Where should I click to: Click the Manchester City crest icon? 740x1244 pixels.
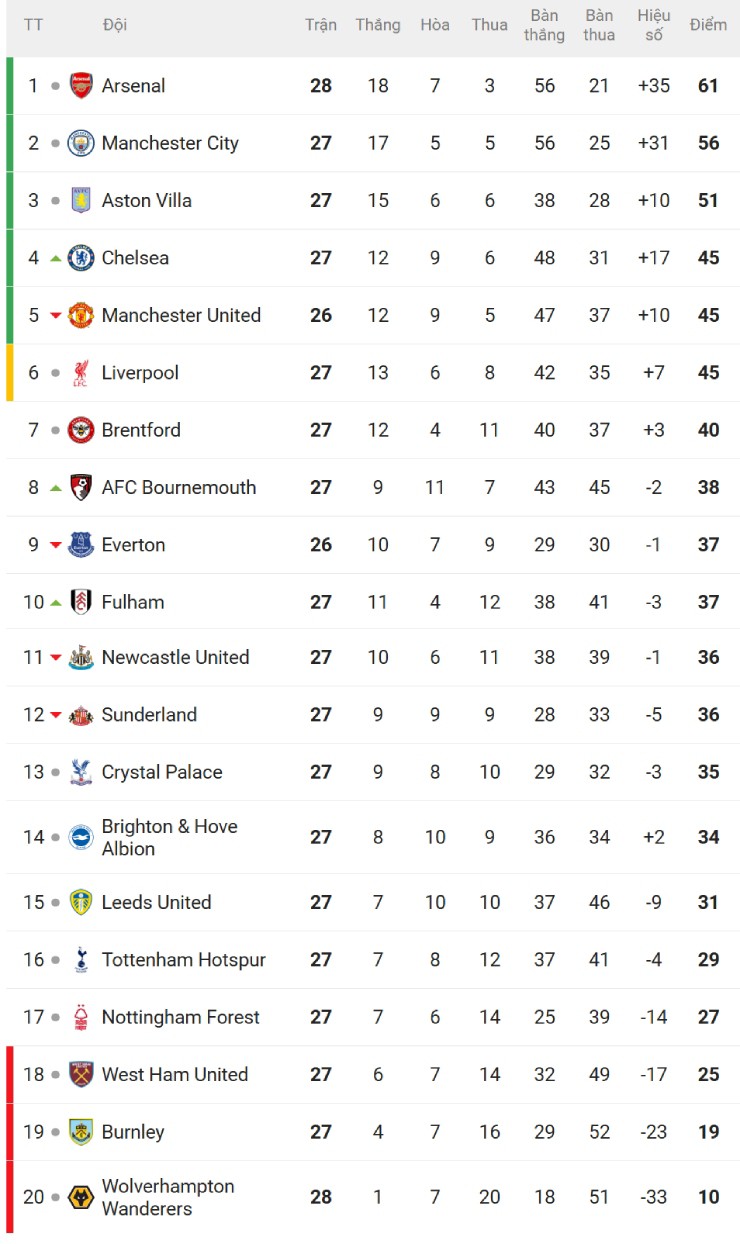tap(81, 143)
